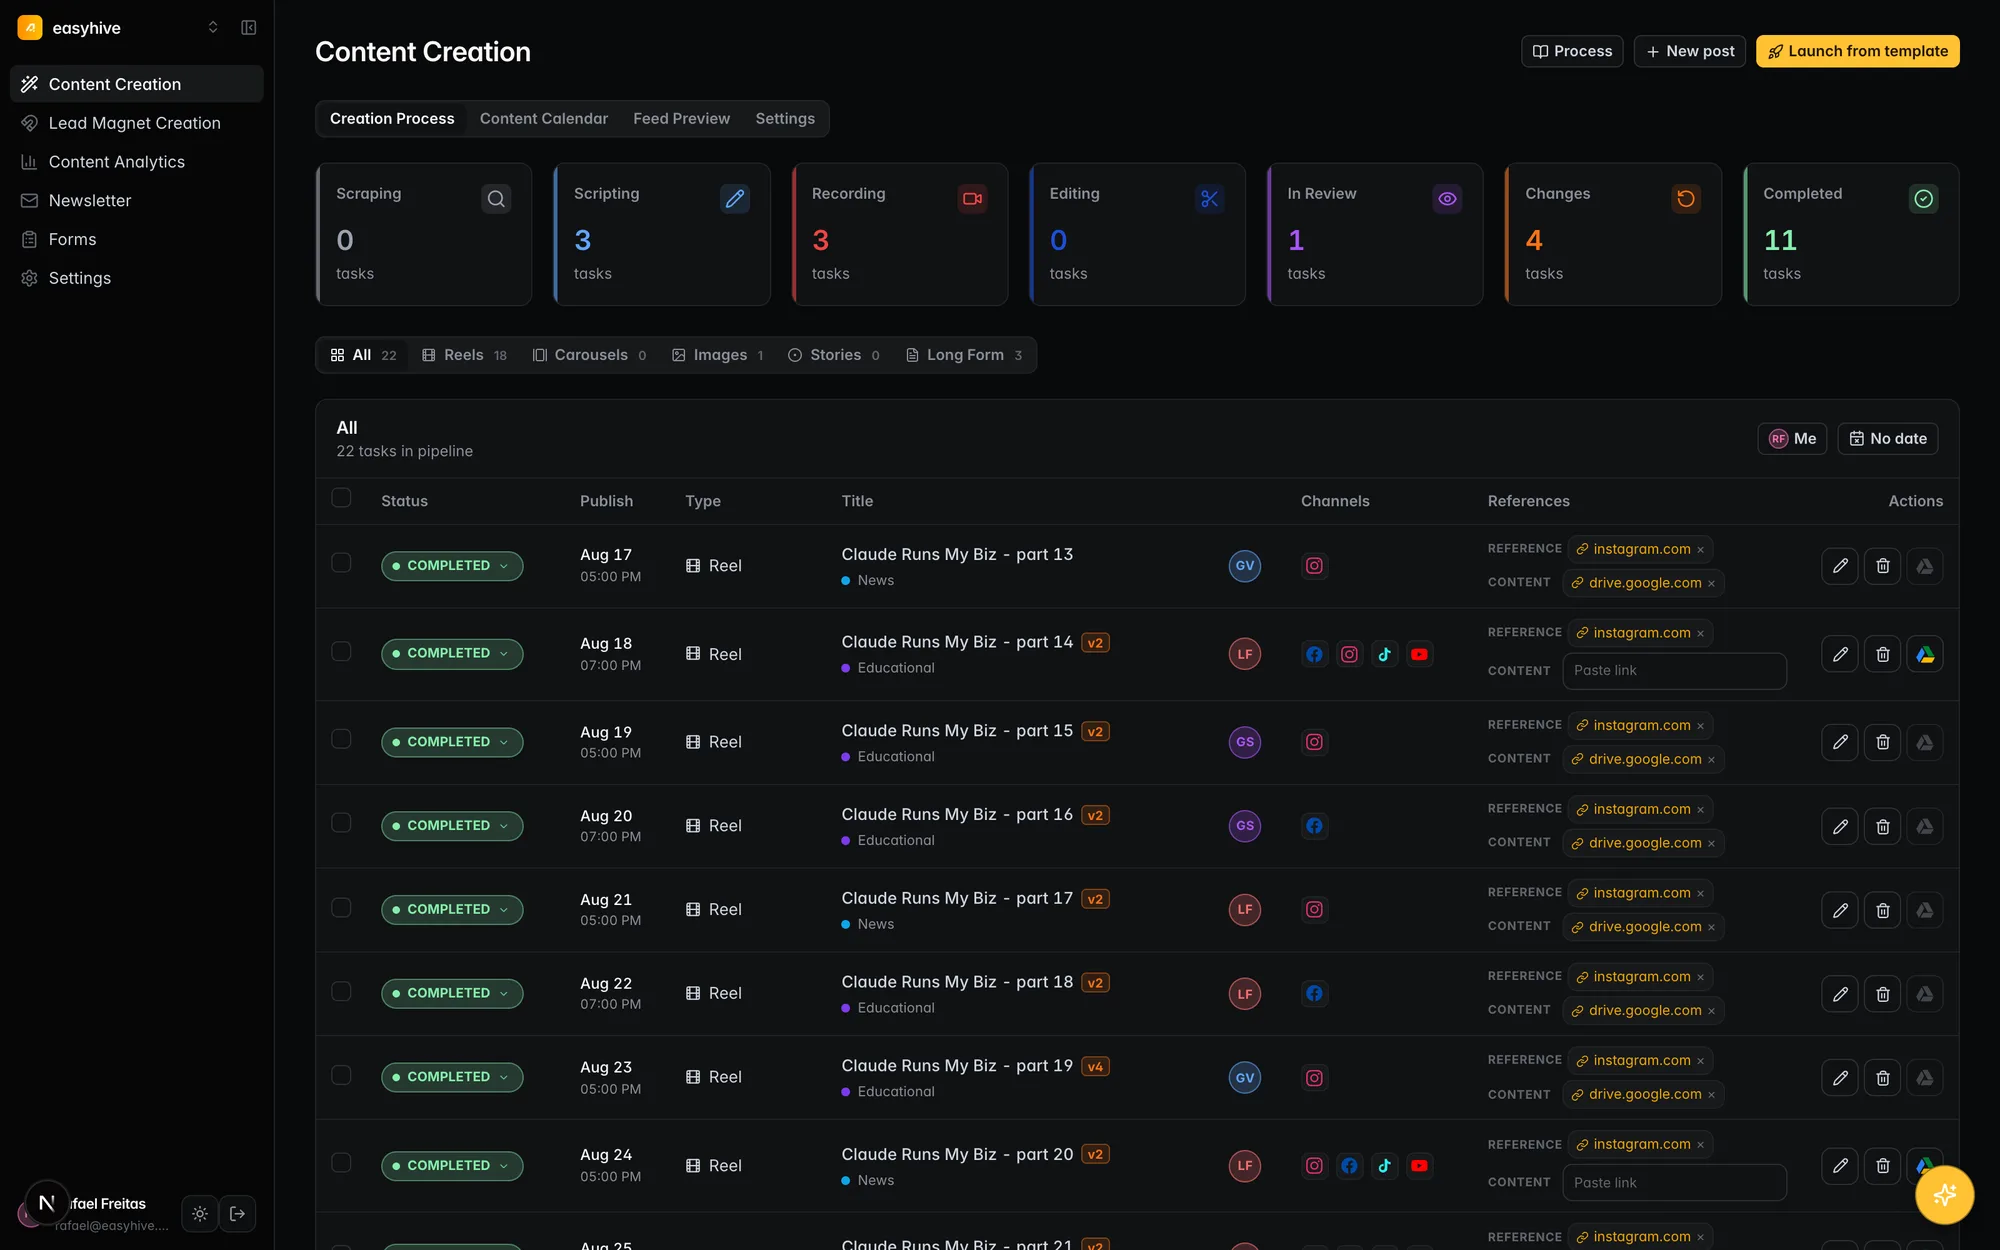The height and width of the screenshot is (1250, 2000).
Task: Click the Changes refresh icon on card
Action: (x=1686, y=199)
